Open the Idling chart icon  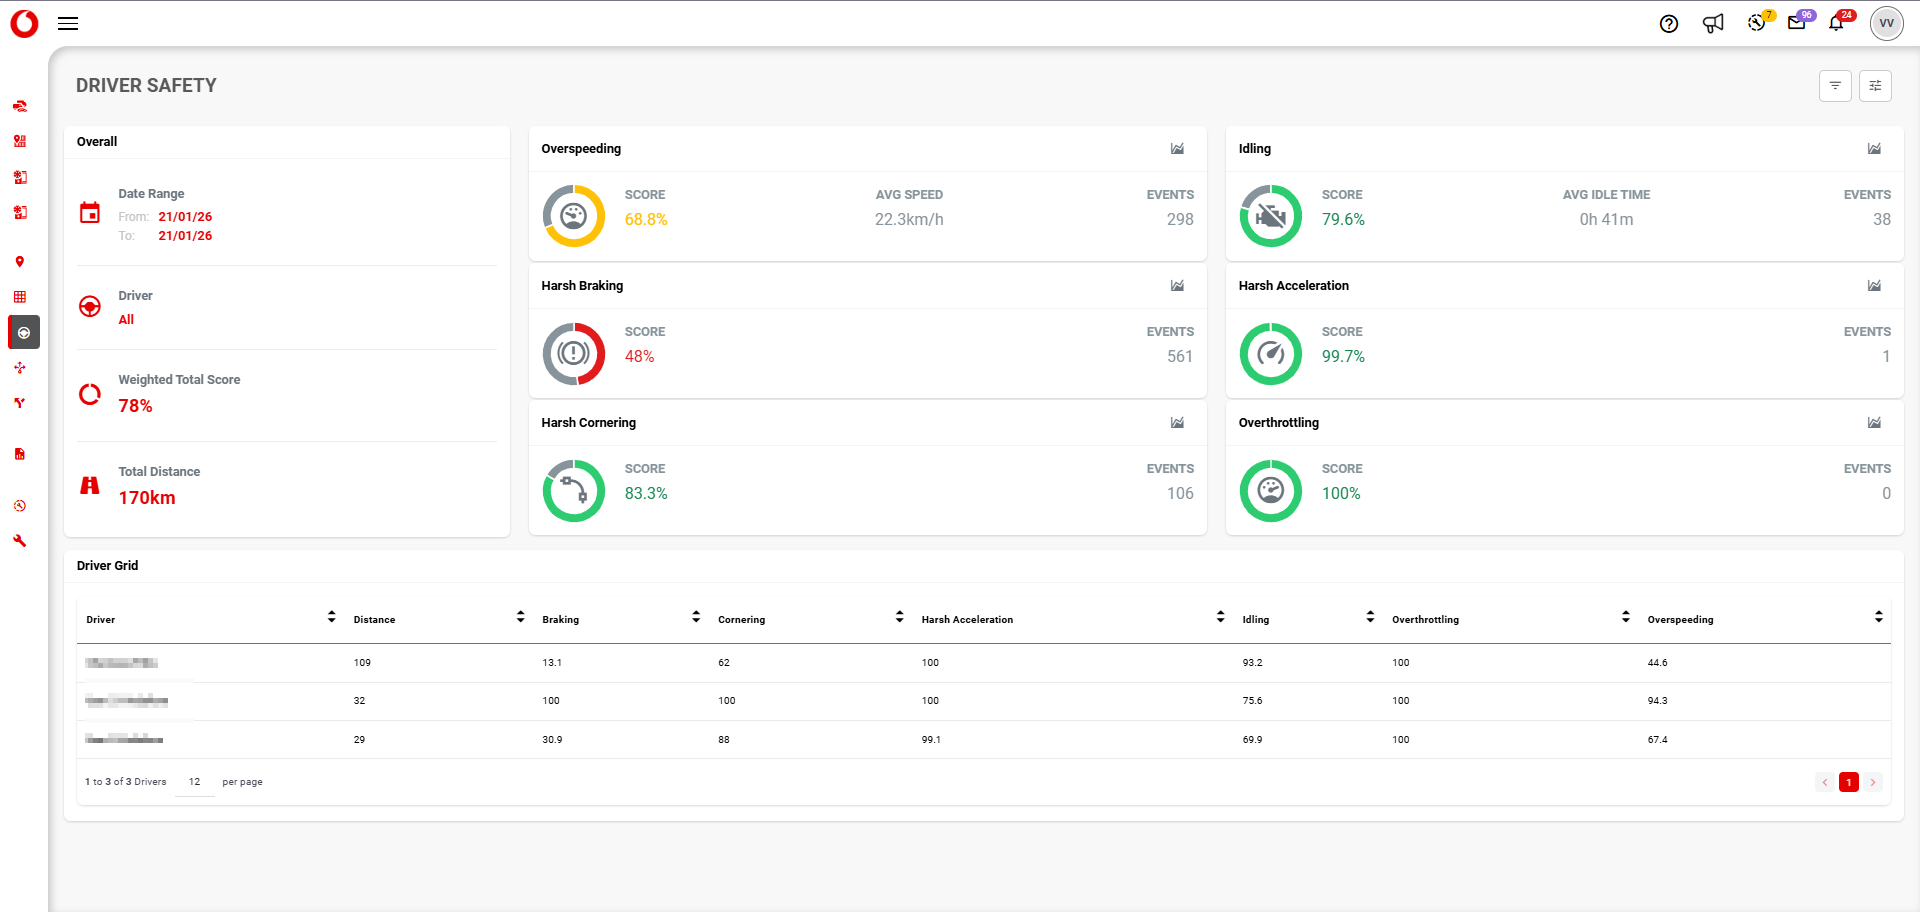(1874, 149)
